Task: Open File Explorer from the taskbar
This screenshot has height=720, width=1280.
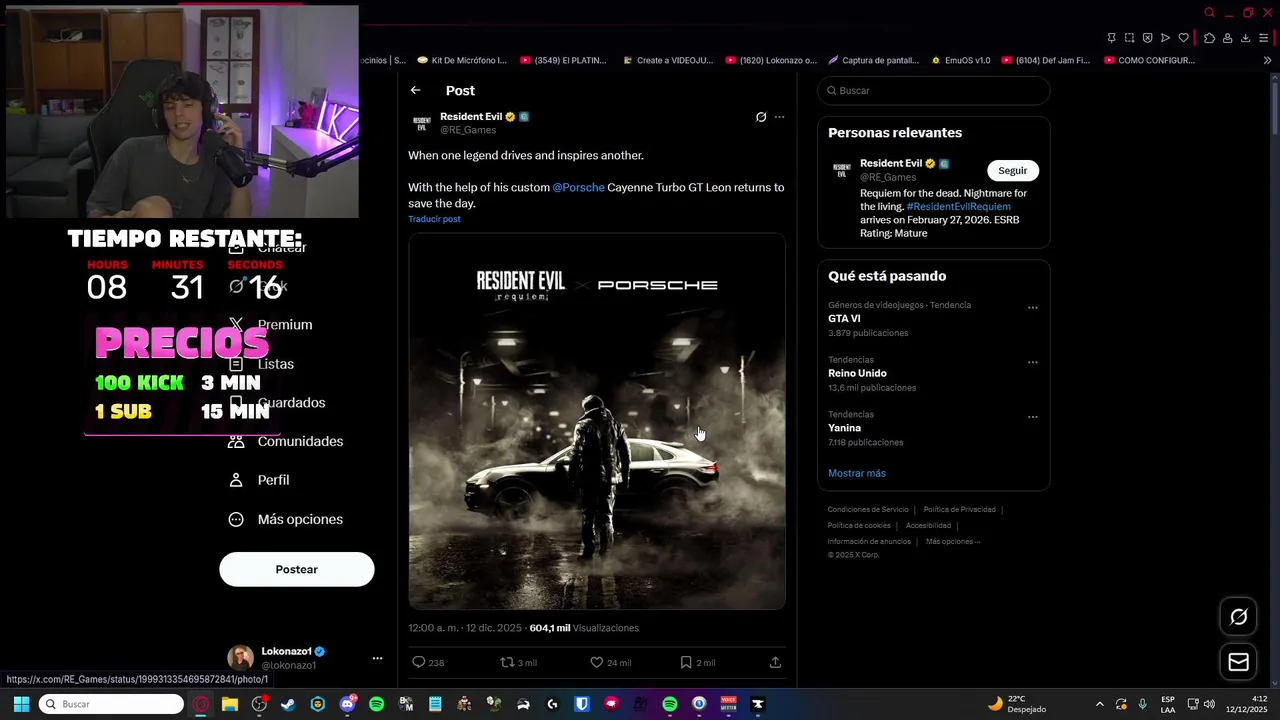Action: coord(229,704)
